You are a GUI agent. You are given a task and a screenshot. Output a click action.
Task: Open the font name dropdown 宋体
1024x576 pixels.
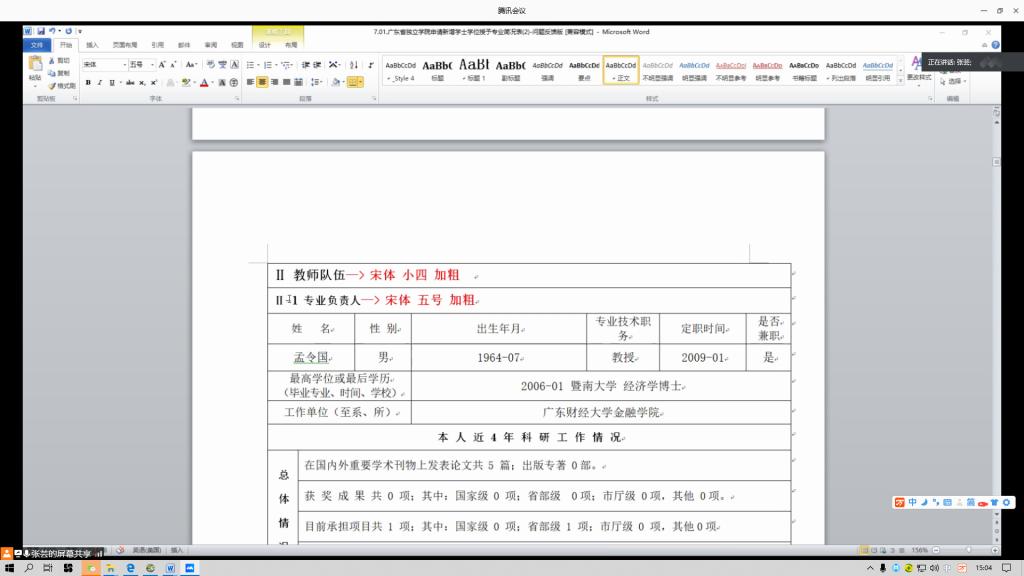pyautogui.click(x=124, y=65)
